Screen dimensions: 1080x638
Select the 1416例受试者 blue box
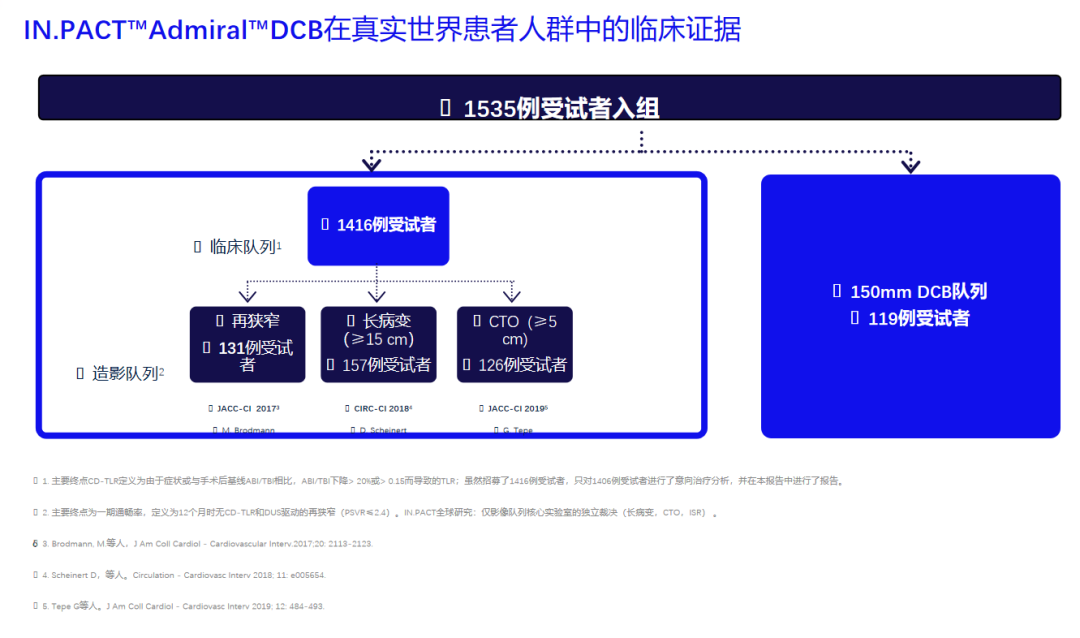[x=378, y=226]
